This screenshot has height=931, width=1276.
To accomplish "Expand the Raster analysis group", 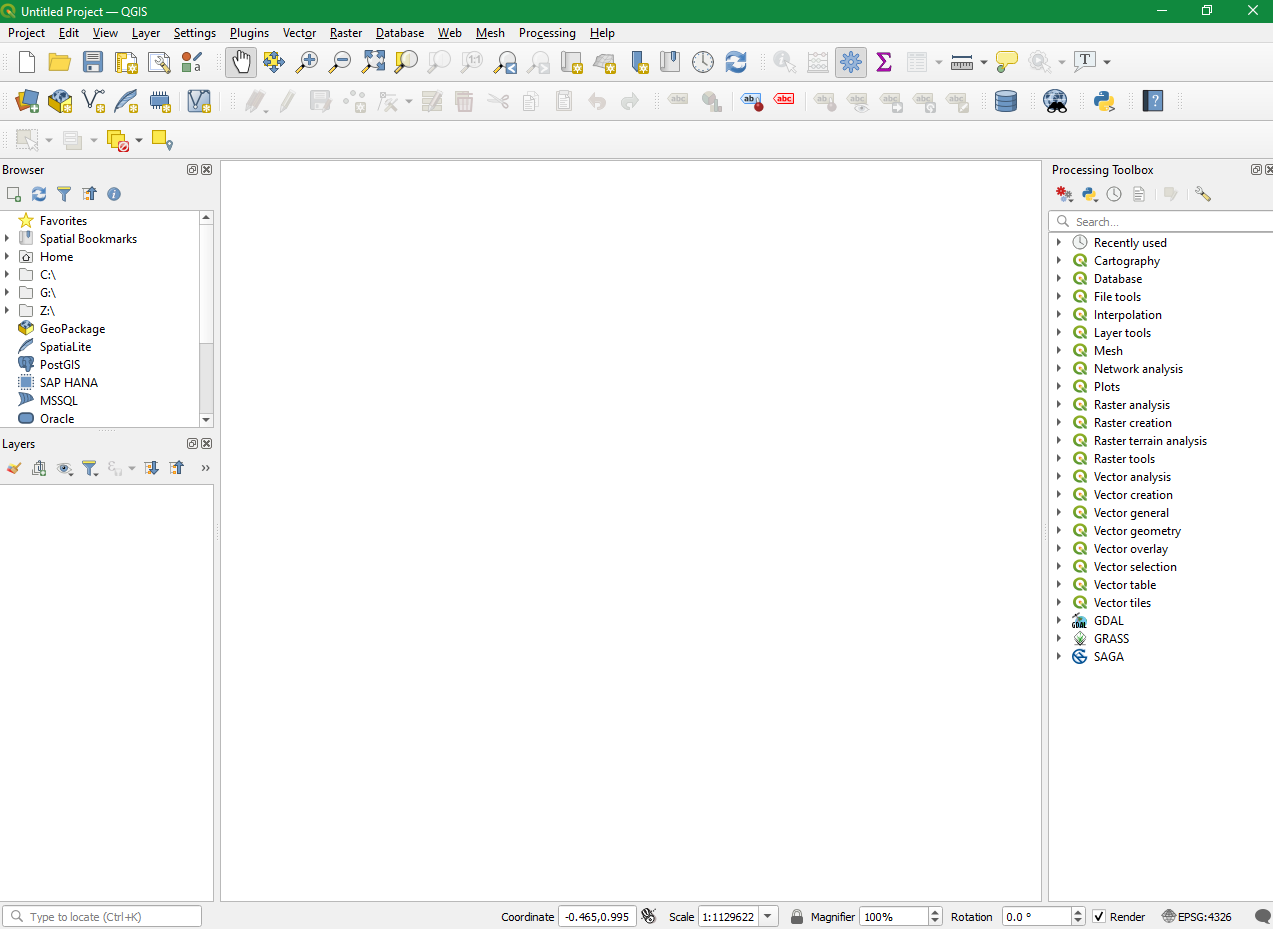I will pos(1059,405).
